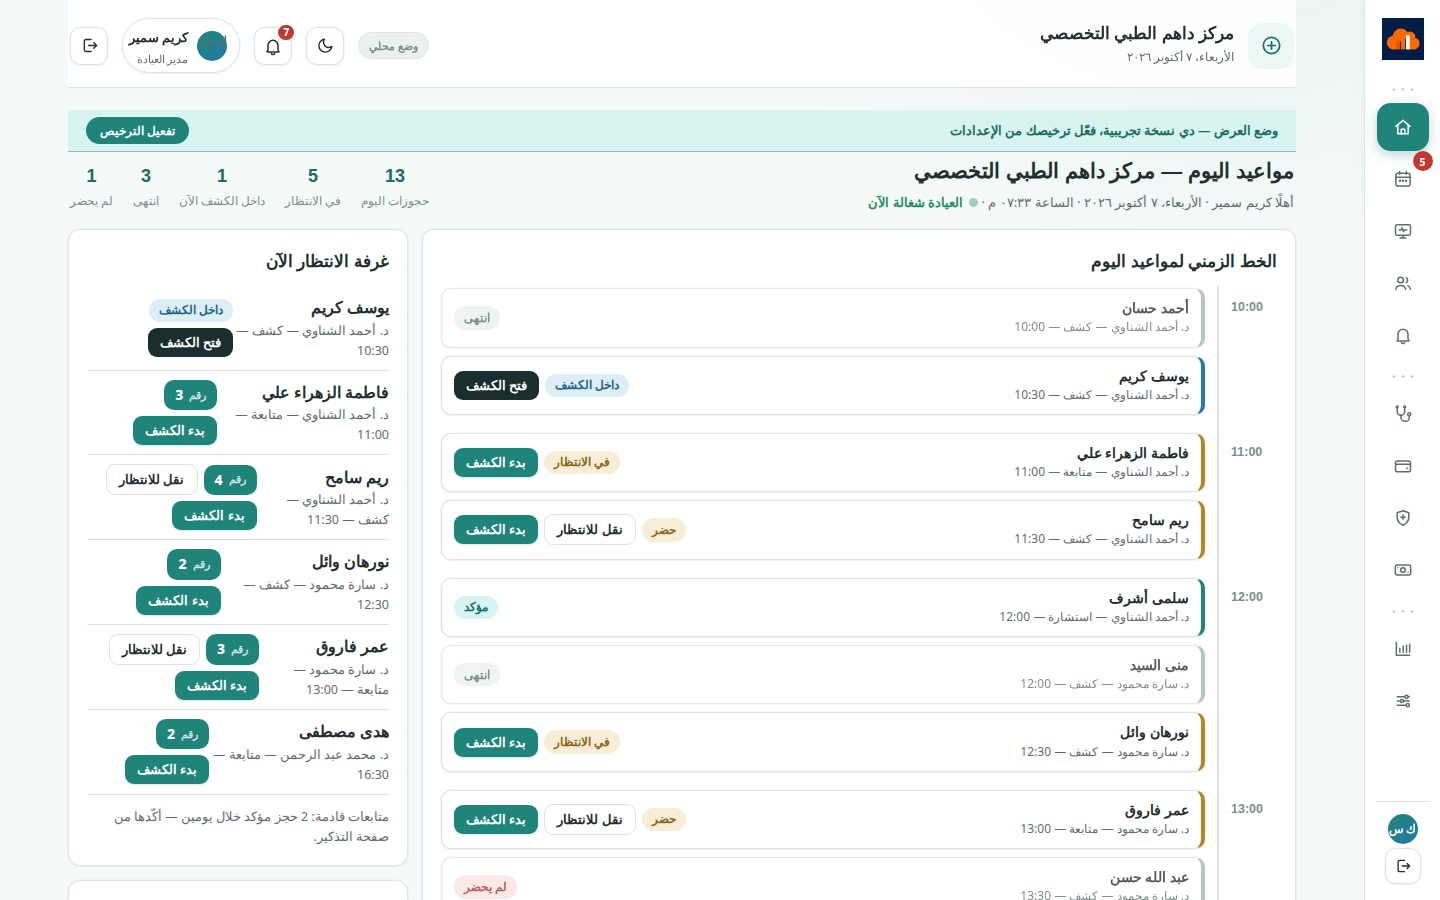The image size is (1440, 900).
Task: Open سلمى أشرف 12:00 appointment card
Action: click(x=822, y=608)
